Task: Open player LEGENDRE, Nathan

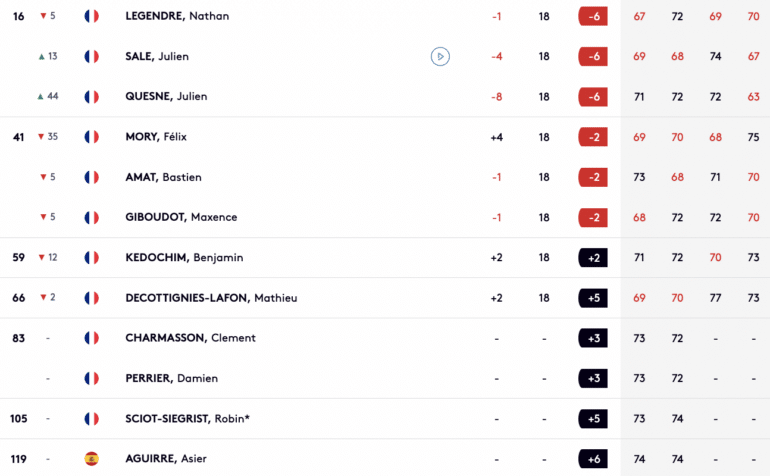Action: (177, 16)
